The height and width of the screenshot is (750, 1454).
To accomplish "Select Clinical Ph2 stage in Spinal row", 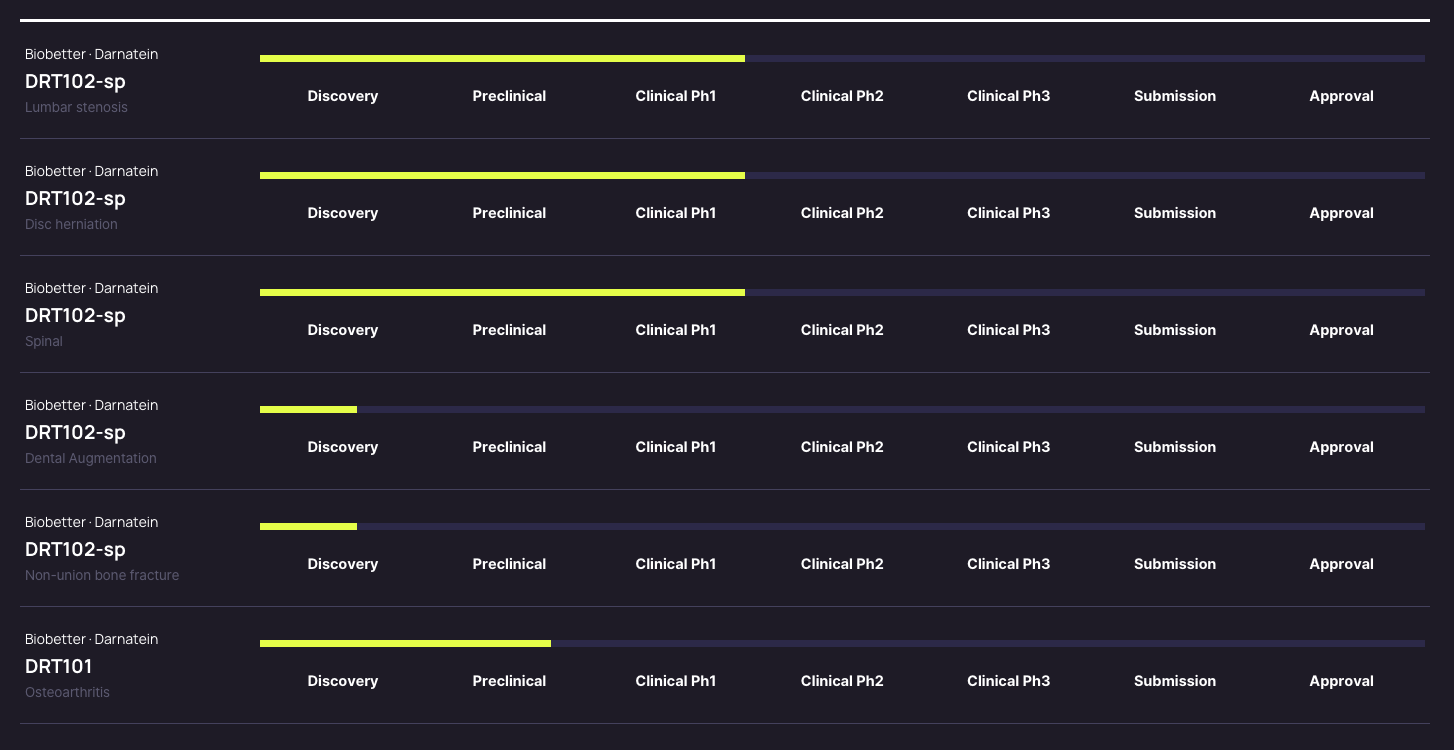I will tap(842, 330).
